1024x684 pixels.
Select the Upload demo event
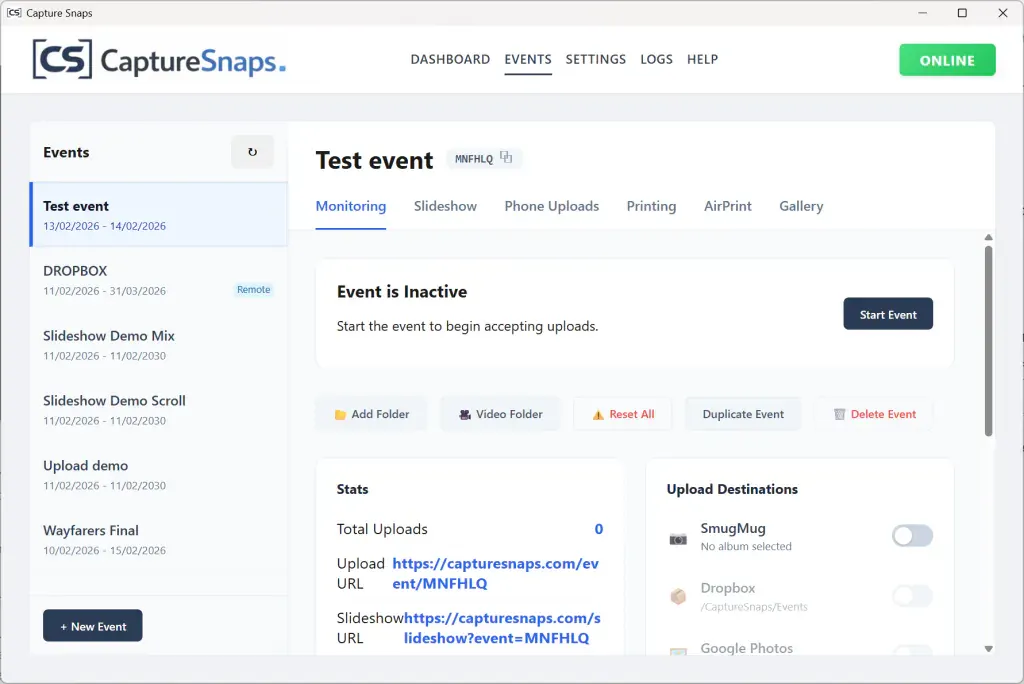159,474
